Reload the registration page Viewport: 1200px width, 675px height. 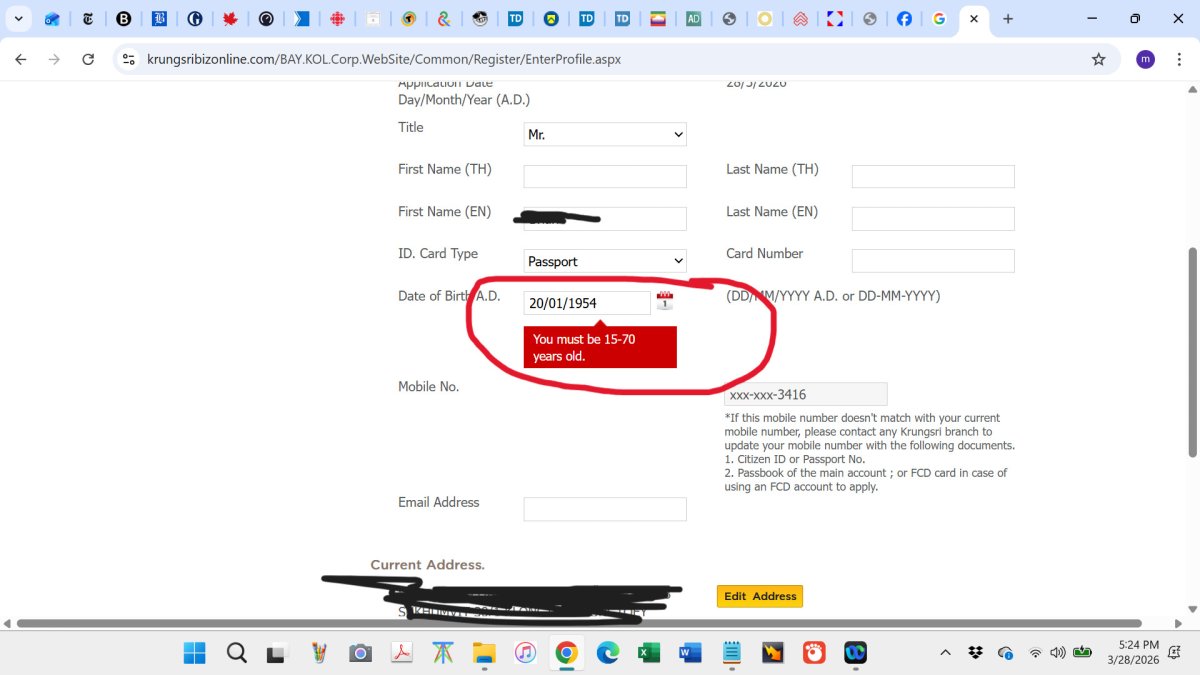[x=88, y=59]
